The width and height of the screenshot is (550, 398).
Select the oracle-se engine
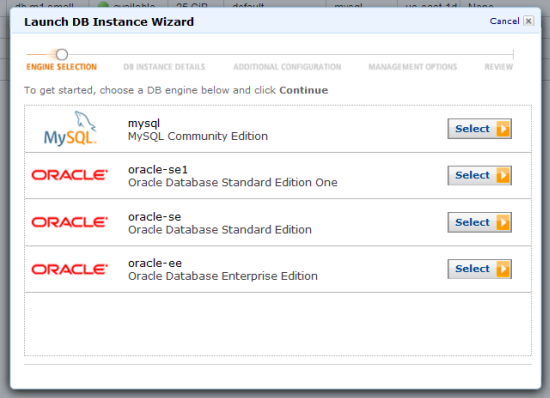(479, 222)
